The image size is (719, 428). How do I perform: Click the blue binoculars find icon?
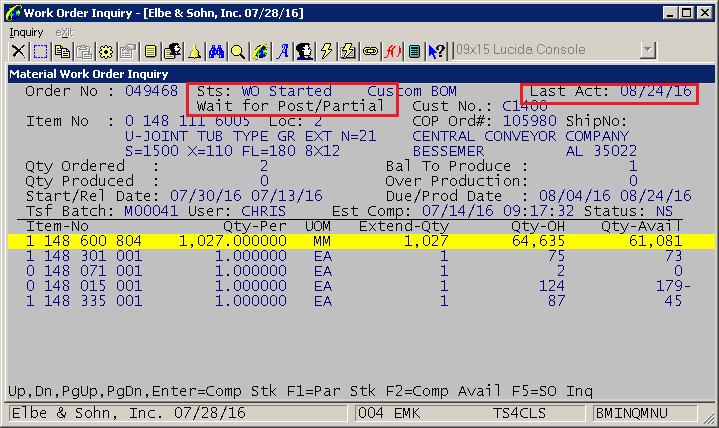(216, 51)
